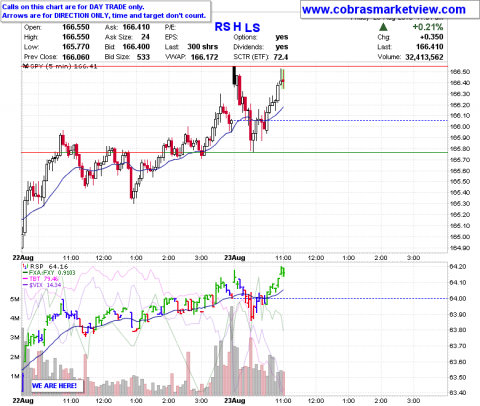Click the 'Calls on this chart are for DAY TRADE only.' notice
480x406 pixels.
(73, 7)
